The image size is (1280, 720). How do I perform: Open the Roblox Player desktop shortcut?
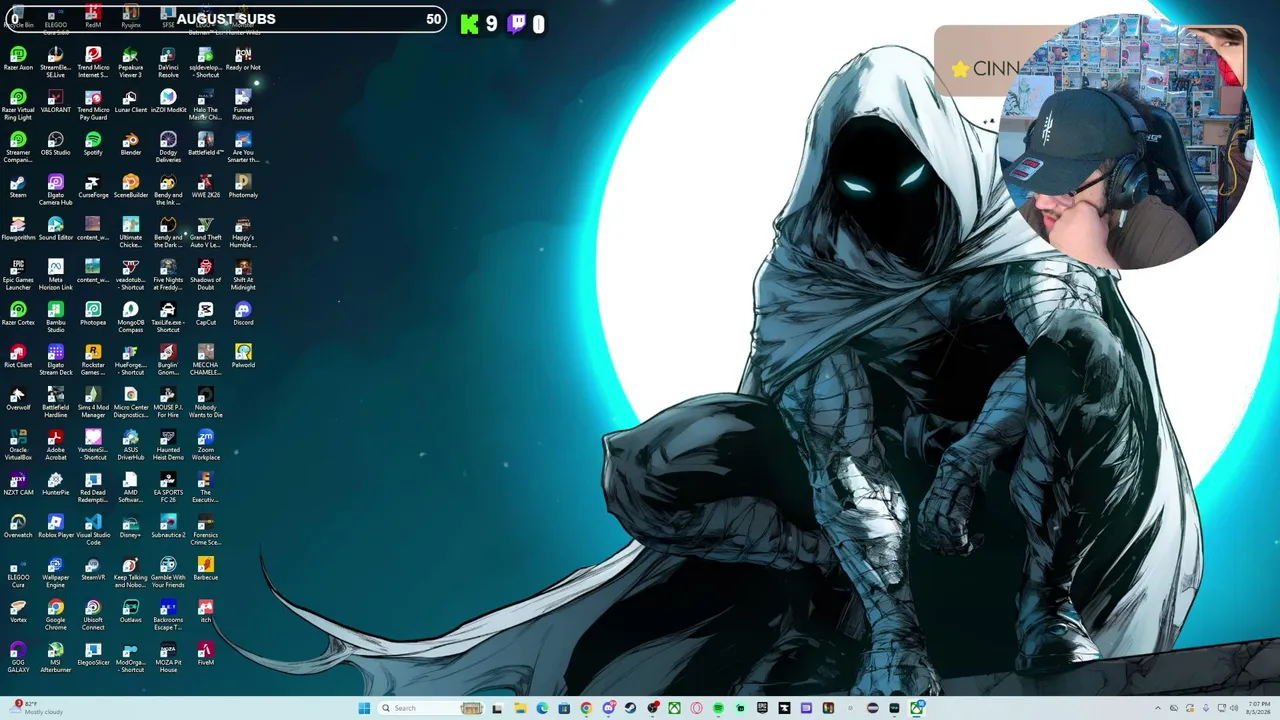pos(55,527)
